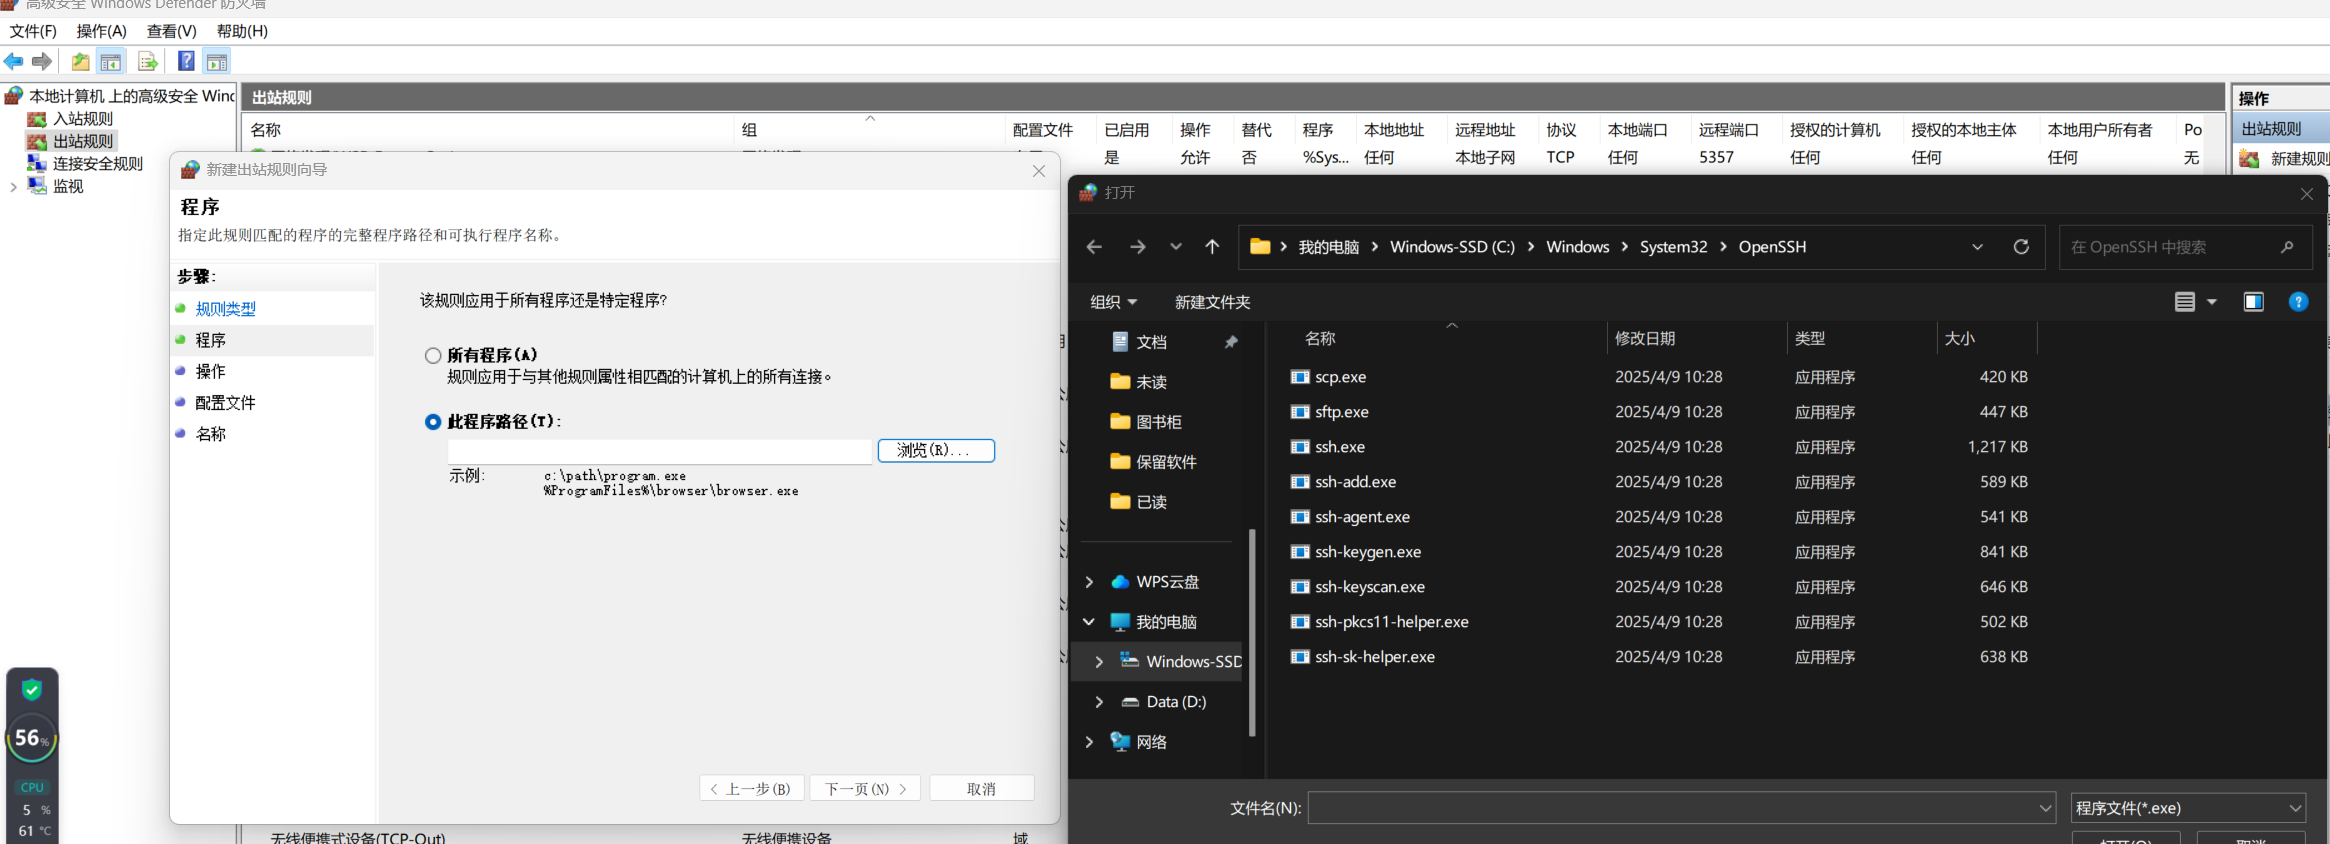The width and height of the screenshot is (2330, 844).
Task: Select the ssh-keyscan.exe file
Action: click(x=1369, y=587)
